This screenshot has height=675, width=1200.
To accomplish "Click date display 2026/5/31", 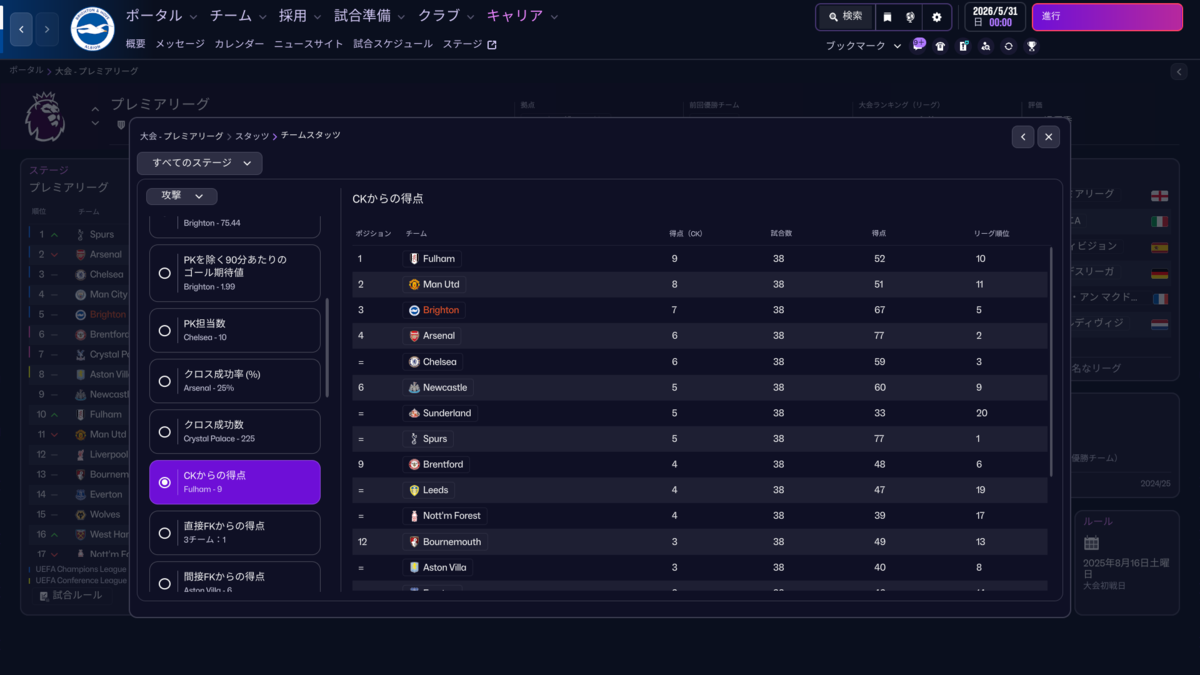I will point(995,17).
